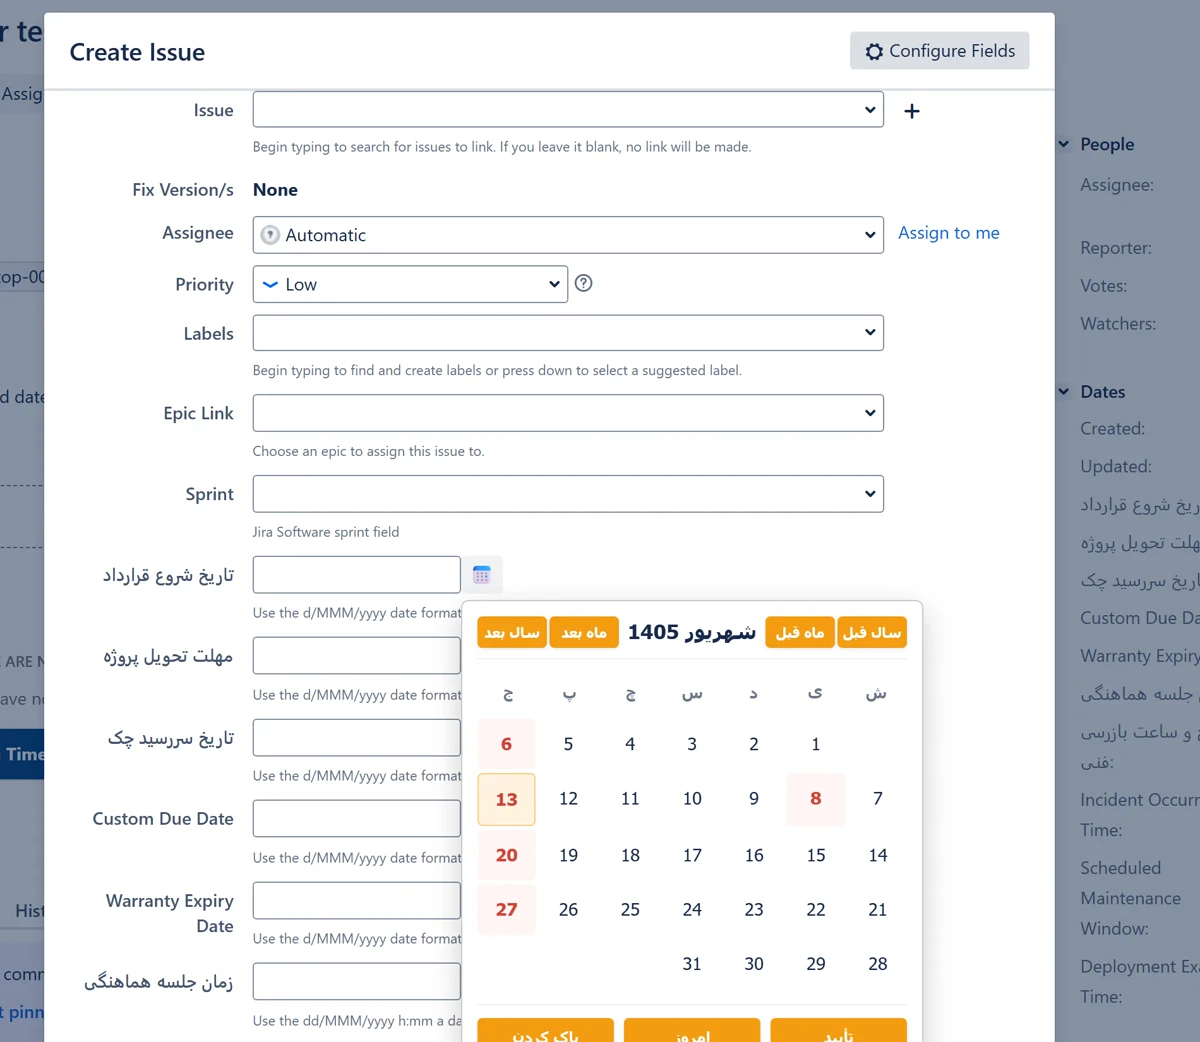Click the Custom Due Date input field
Screen dimensions: 1200x1042
coord(357,818)
